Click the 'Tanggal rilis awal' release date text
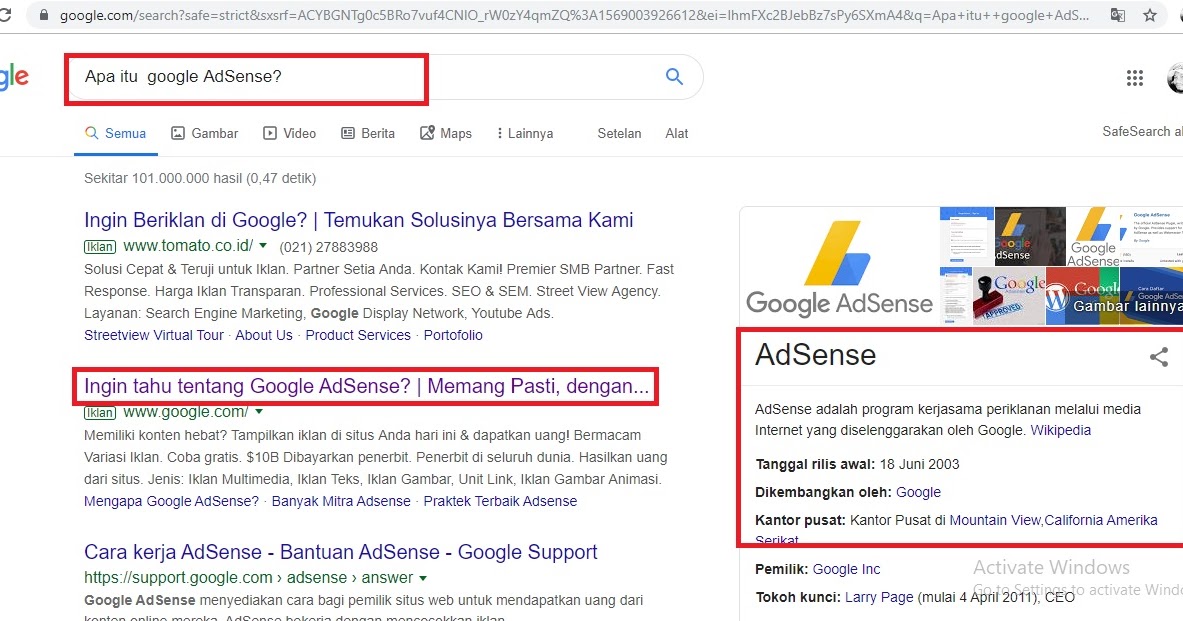Viewport: 1183px width, 621px height. tap(857, 464)
